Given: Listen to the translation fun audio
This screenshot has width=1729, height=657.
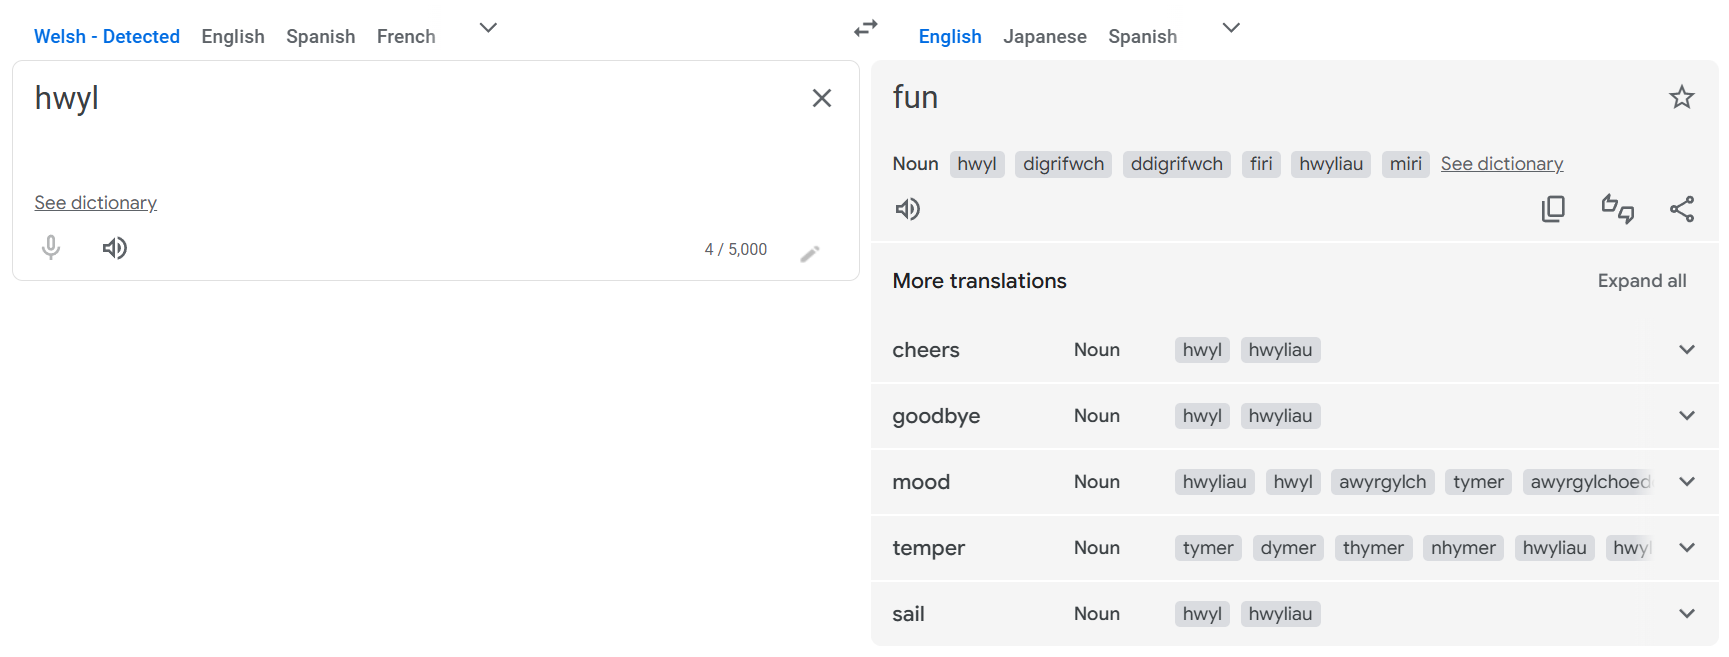Looking at the screenshot, I should point(907,209).
